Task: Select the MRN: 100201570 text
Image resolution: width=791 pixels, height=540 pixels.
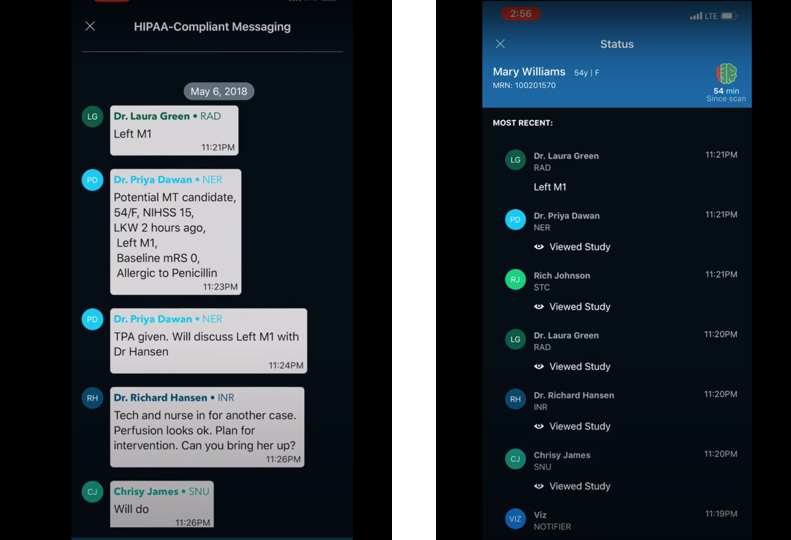Action: [524, 85]
